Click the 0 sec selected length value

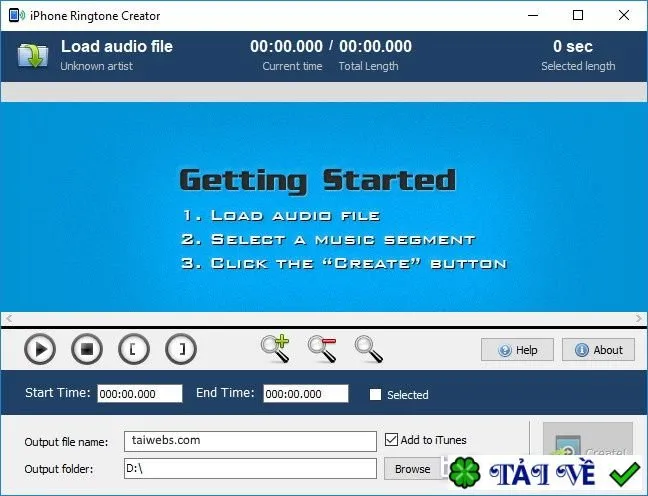[573, 46]
